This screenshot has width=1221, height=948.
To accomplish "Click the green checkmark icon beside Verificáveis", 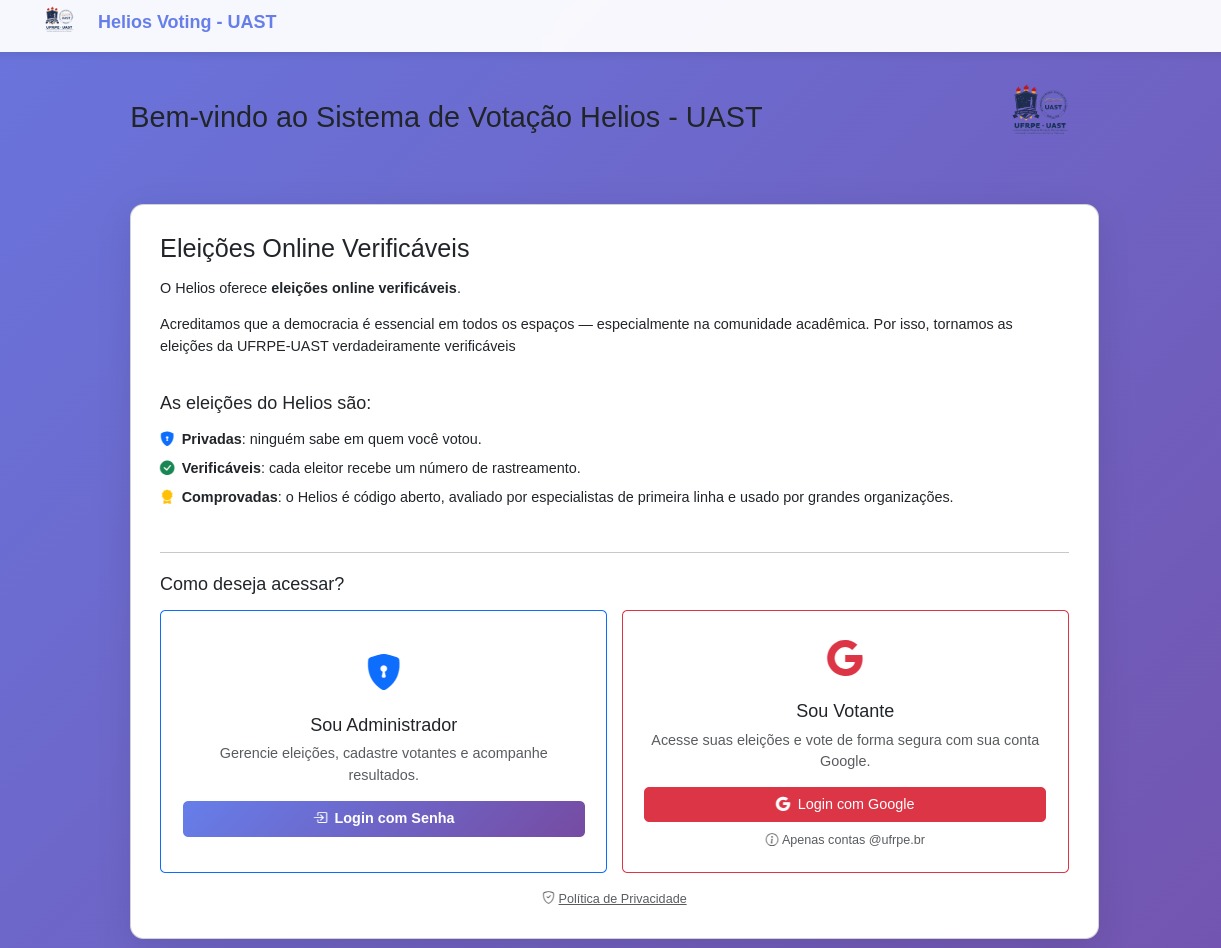I will point(167,468).
